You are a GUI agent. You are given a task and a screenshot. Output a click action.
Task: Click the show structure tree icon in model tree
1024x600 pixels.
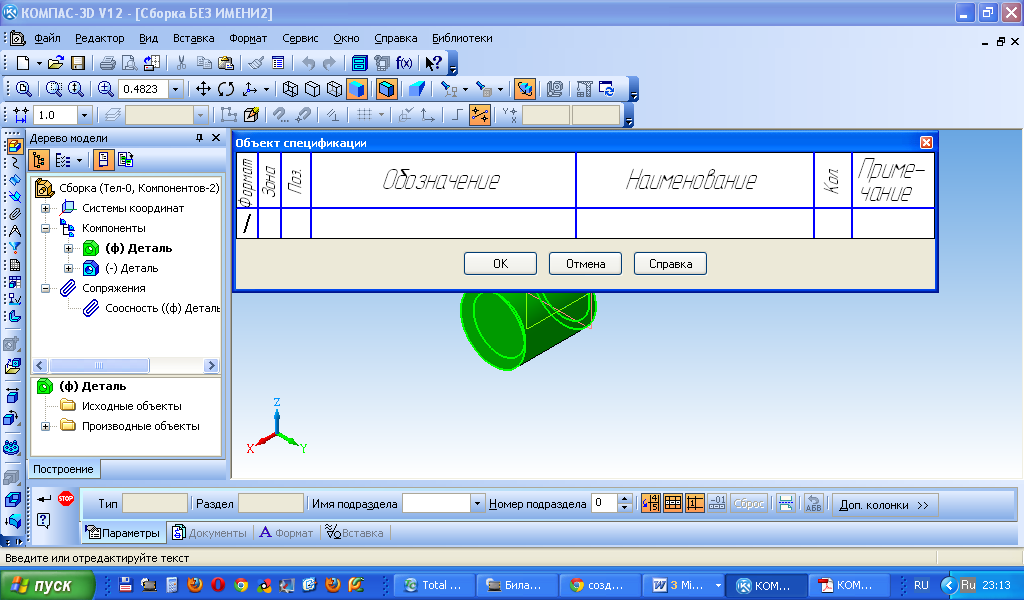click(39, 160)
